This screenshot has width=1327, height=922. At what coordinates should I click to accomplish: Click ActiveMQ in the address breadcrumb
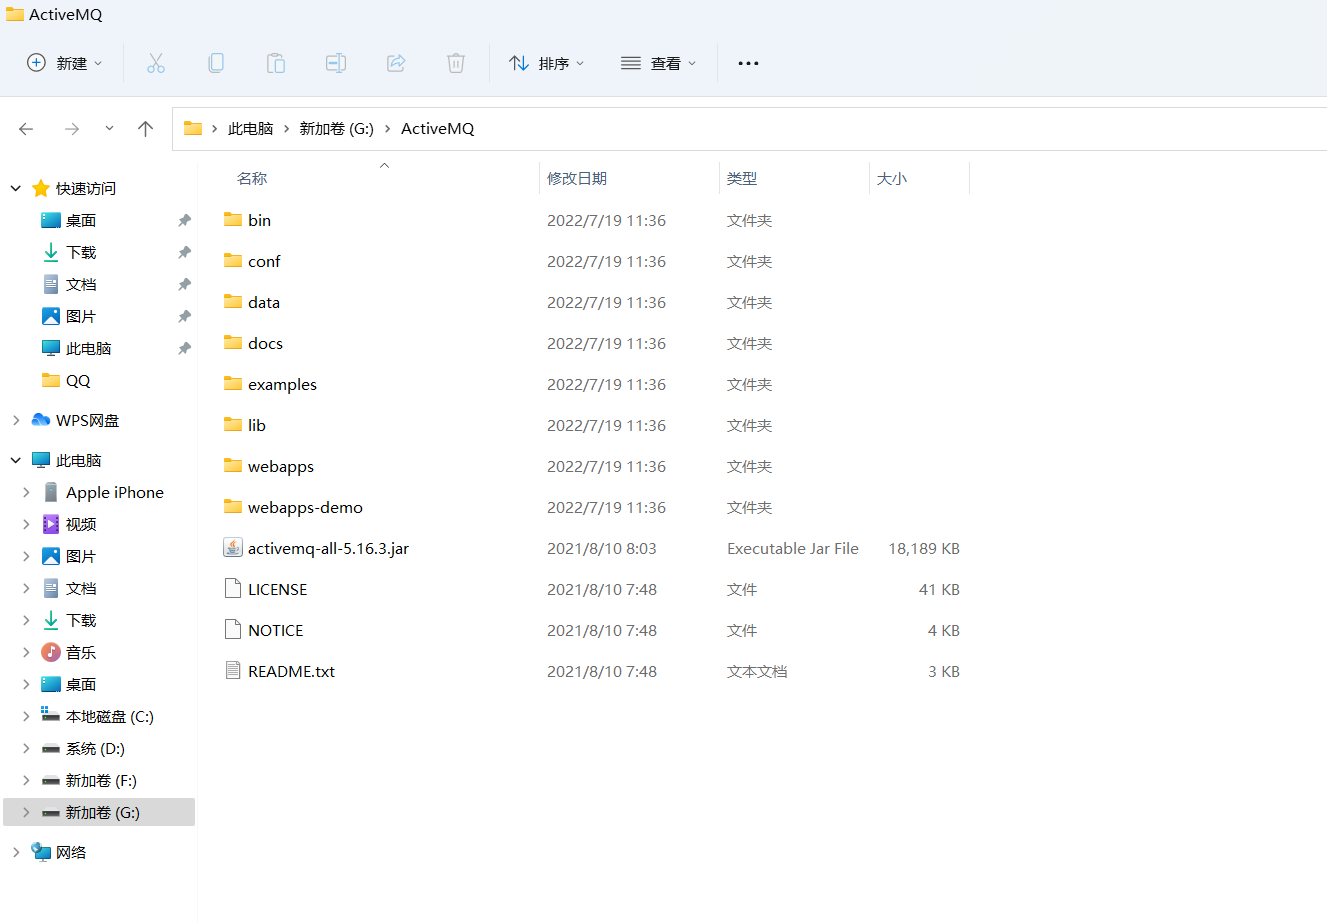point(437,129)
